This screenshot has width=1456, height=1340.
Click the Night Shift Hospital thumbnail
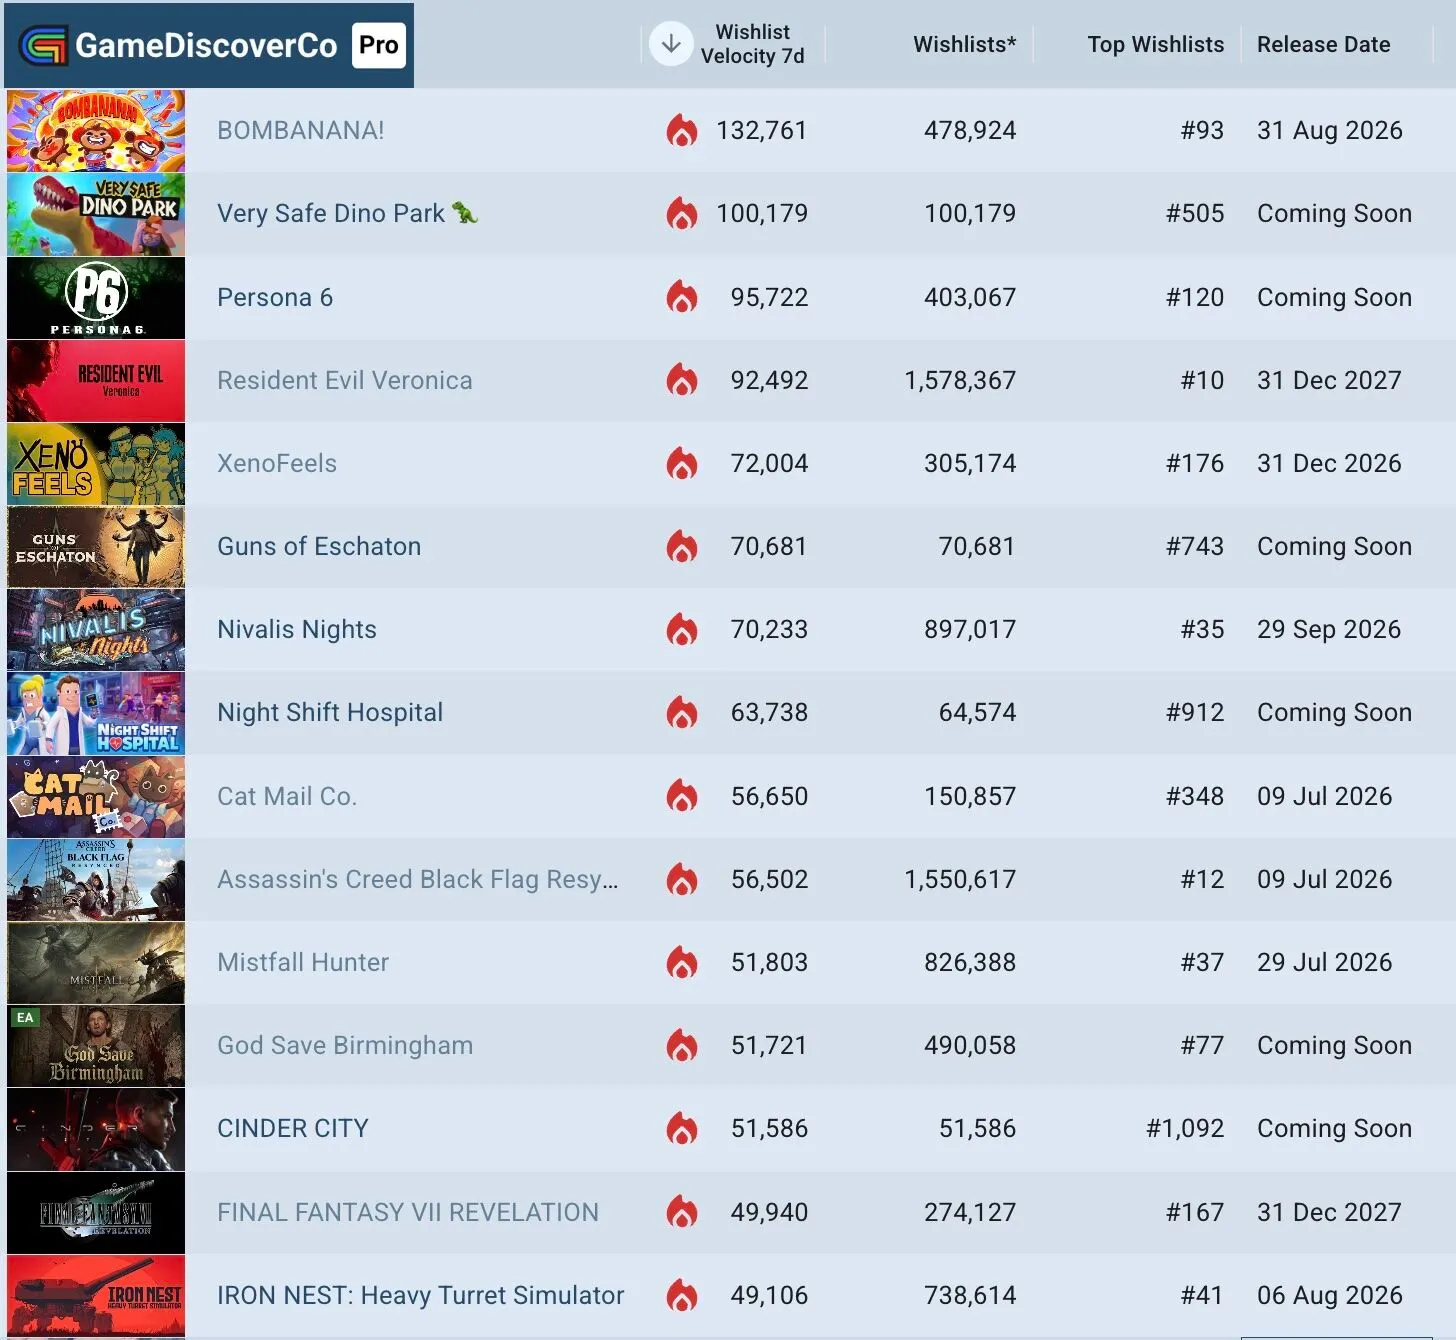pyautogui.click(x=96, y=713)
